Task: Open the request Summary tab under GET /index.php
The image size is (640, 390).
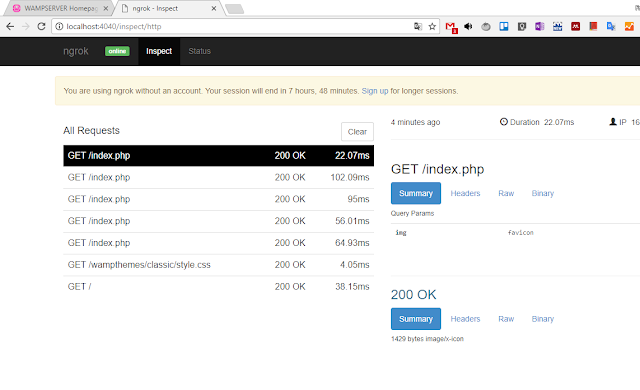Action: (x=416, y=193)
